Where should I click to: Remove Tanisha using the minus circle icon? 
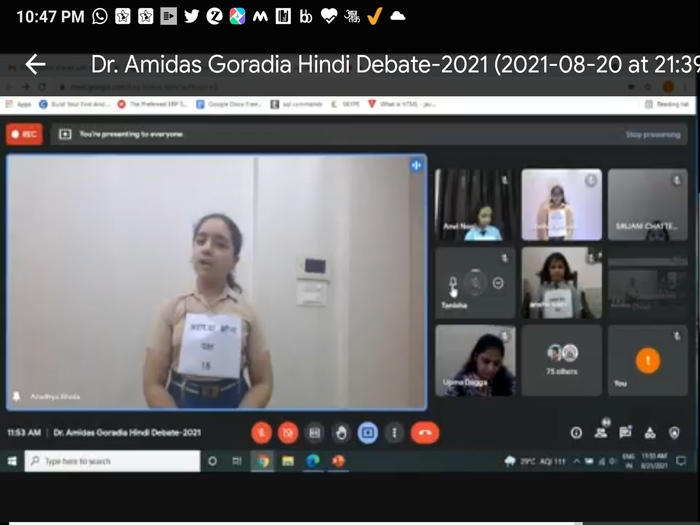(498, 283)
